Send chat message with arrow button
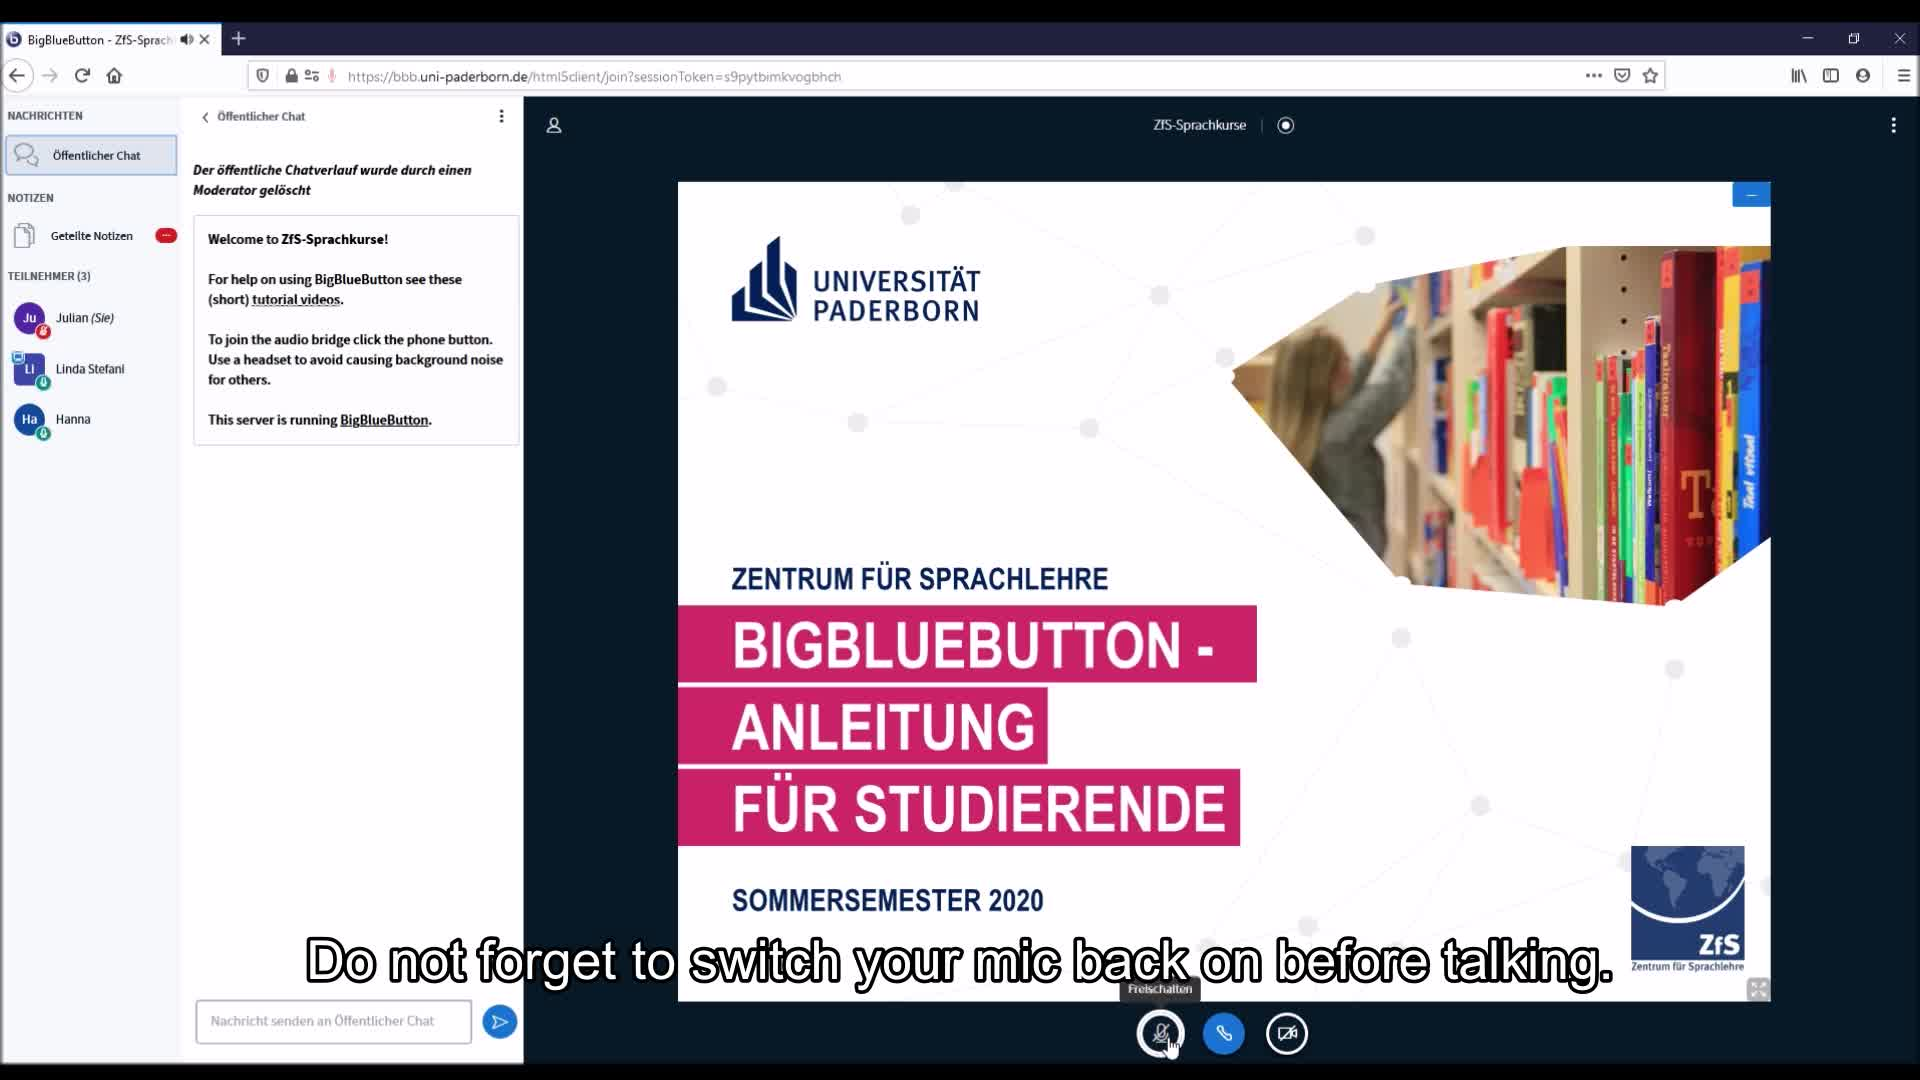The image size is (1920, 1080). (499, 1021)
